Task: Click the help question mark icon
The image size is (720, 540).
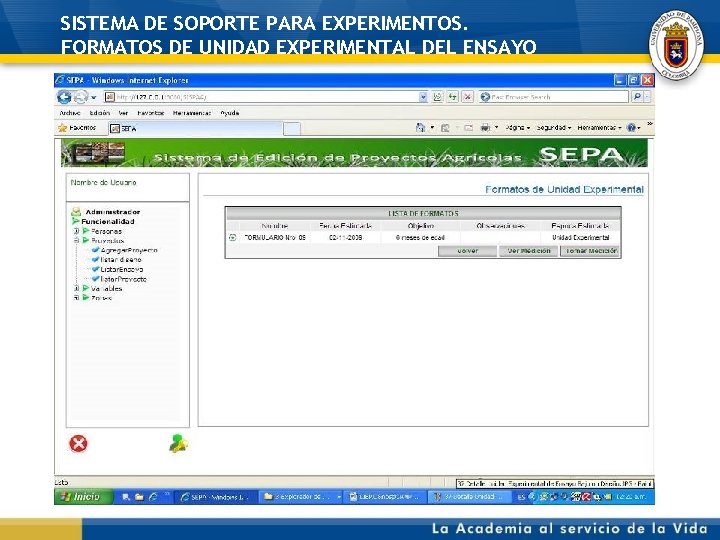Action: pyautogui.click(x=632, y=128)
